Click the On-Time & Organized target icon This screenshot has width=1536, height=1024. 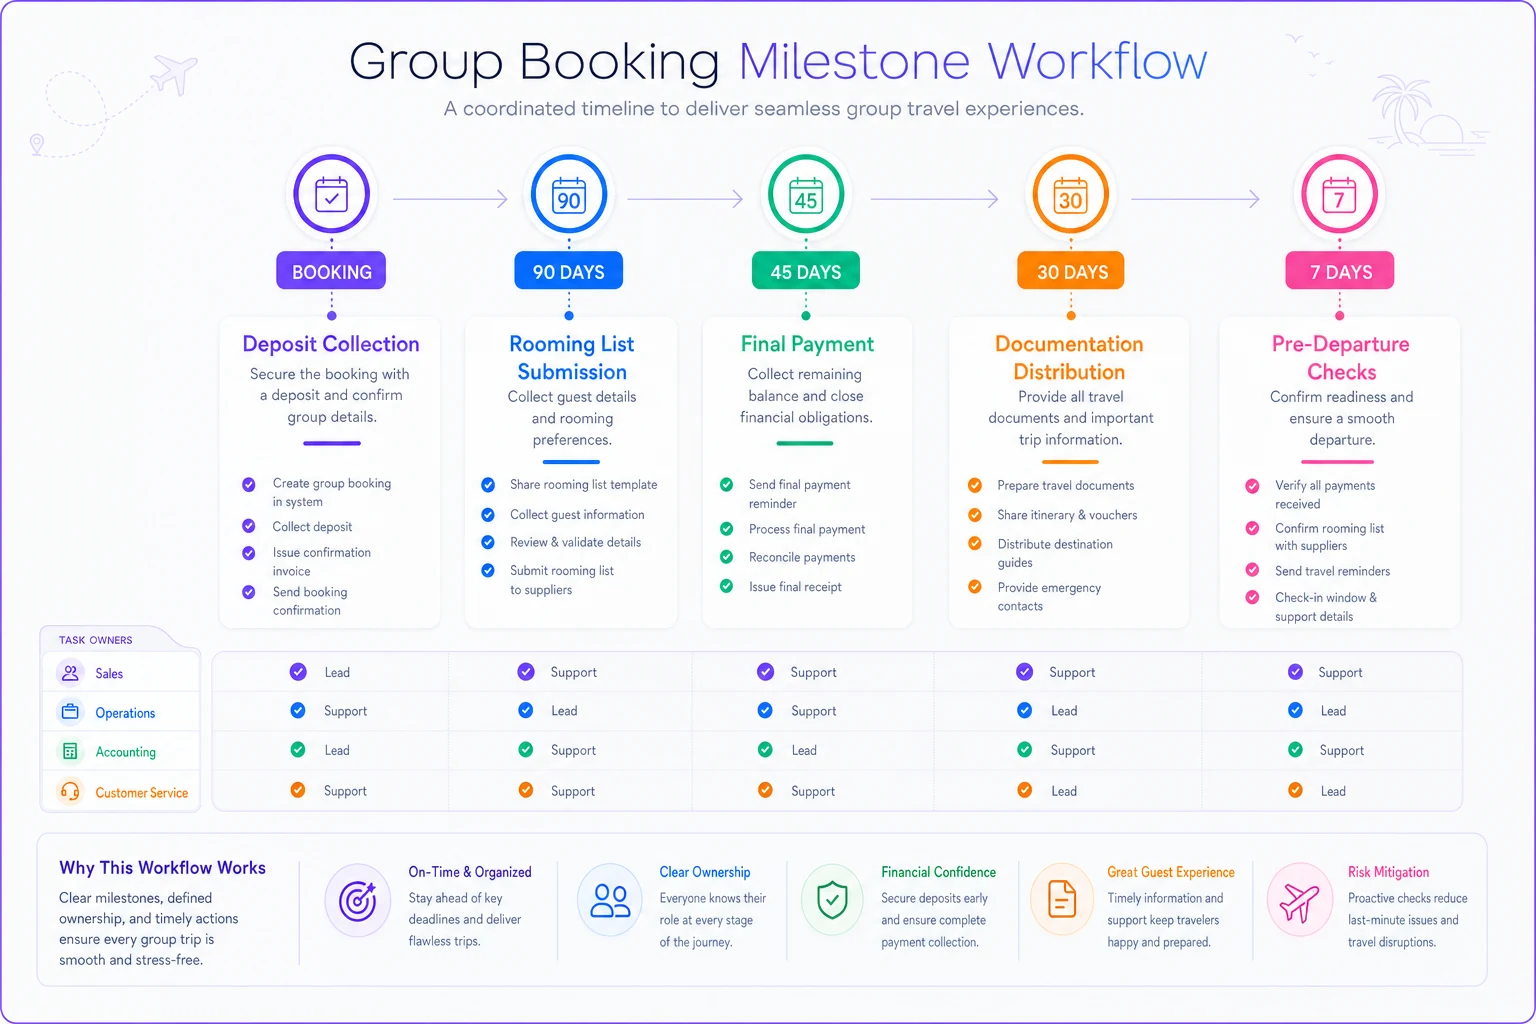click(x=357, y=901)
